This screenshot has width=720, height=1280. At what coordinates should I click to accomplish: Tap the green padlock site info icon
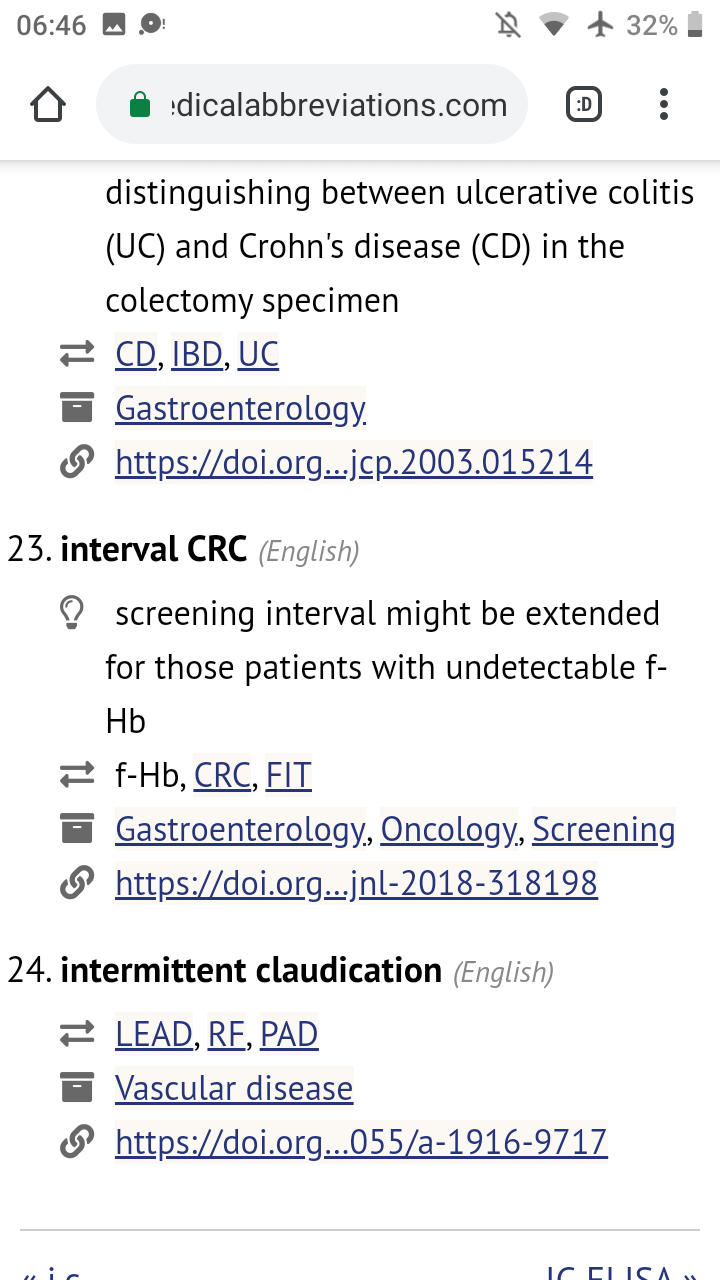click(140, 105)
